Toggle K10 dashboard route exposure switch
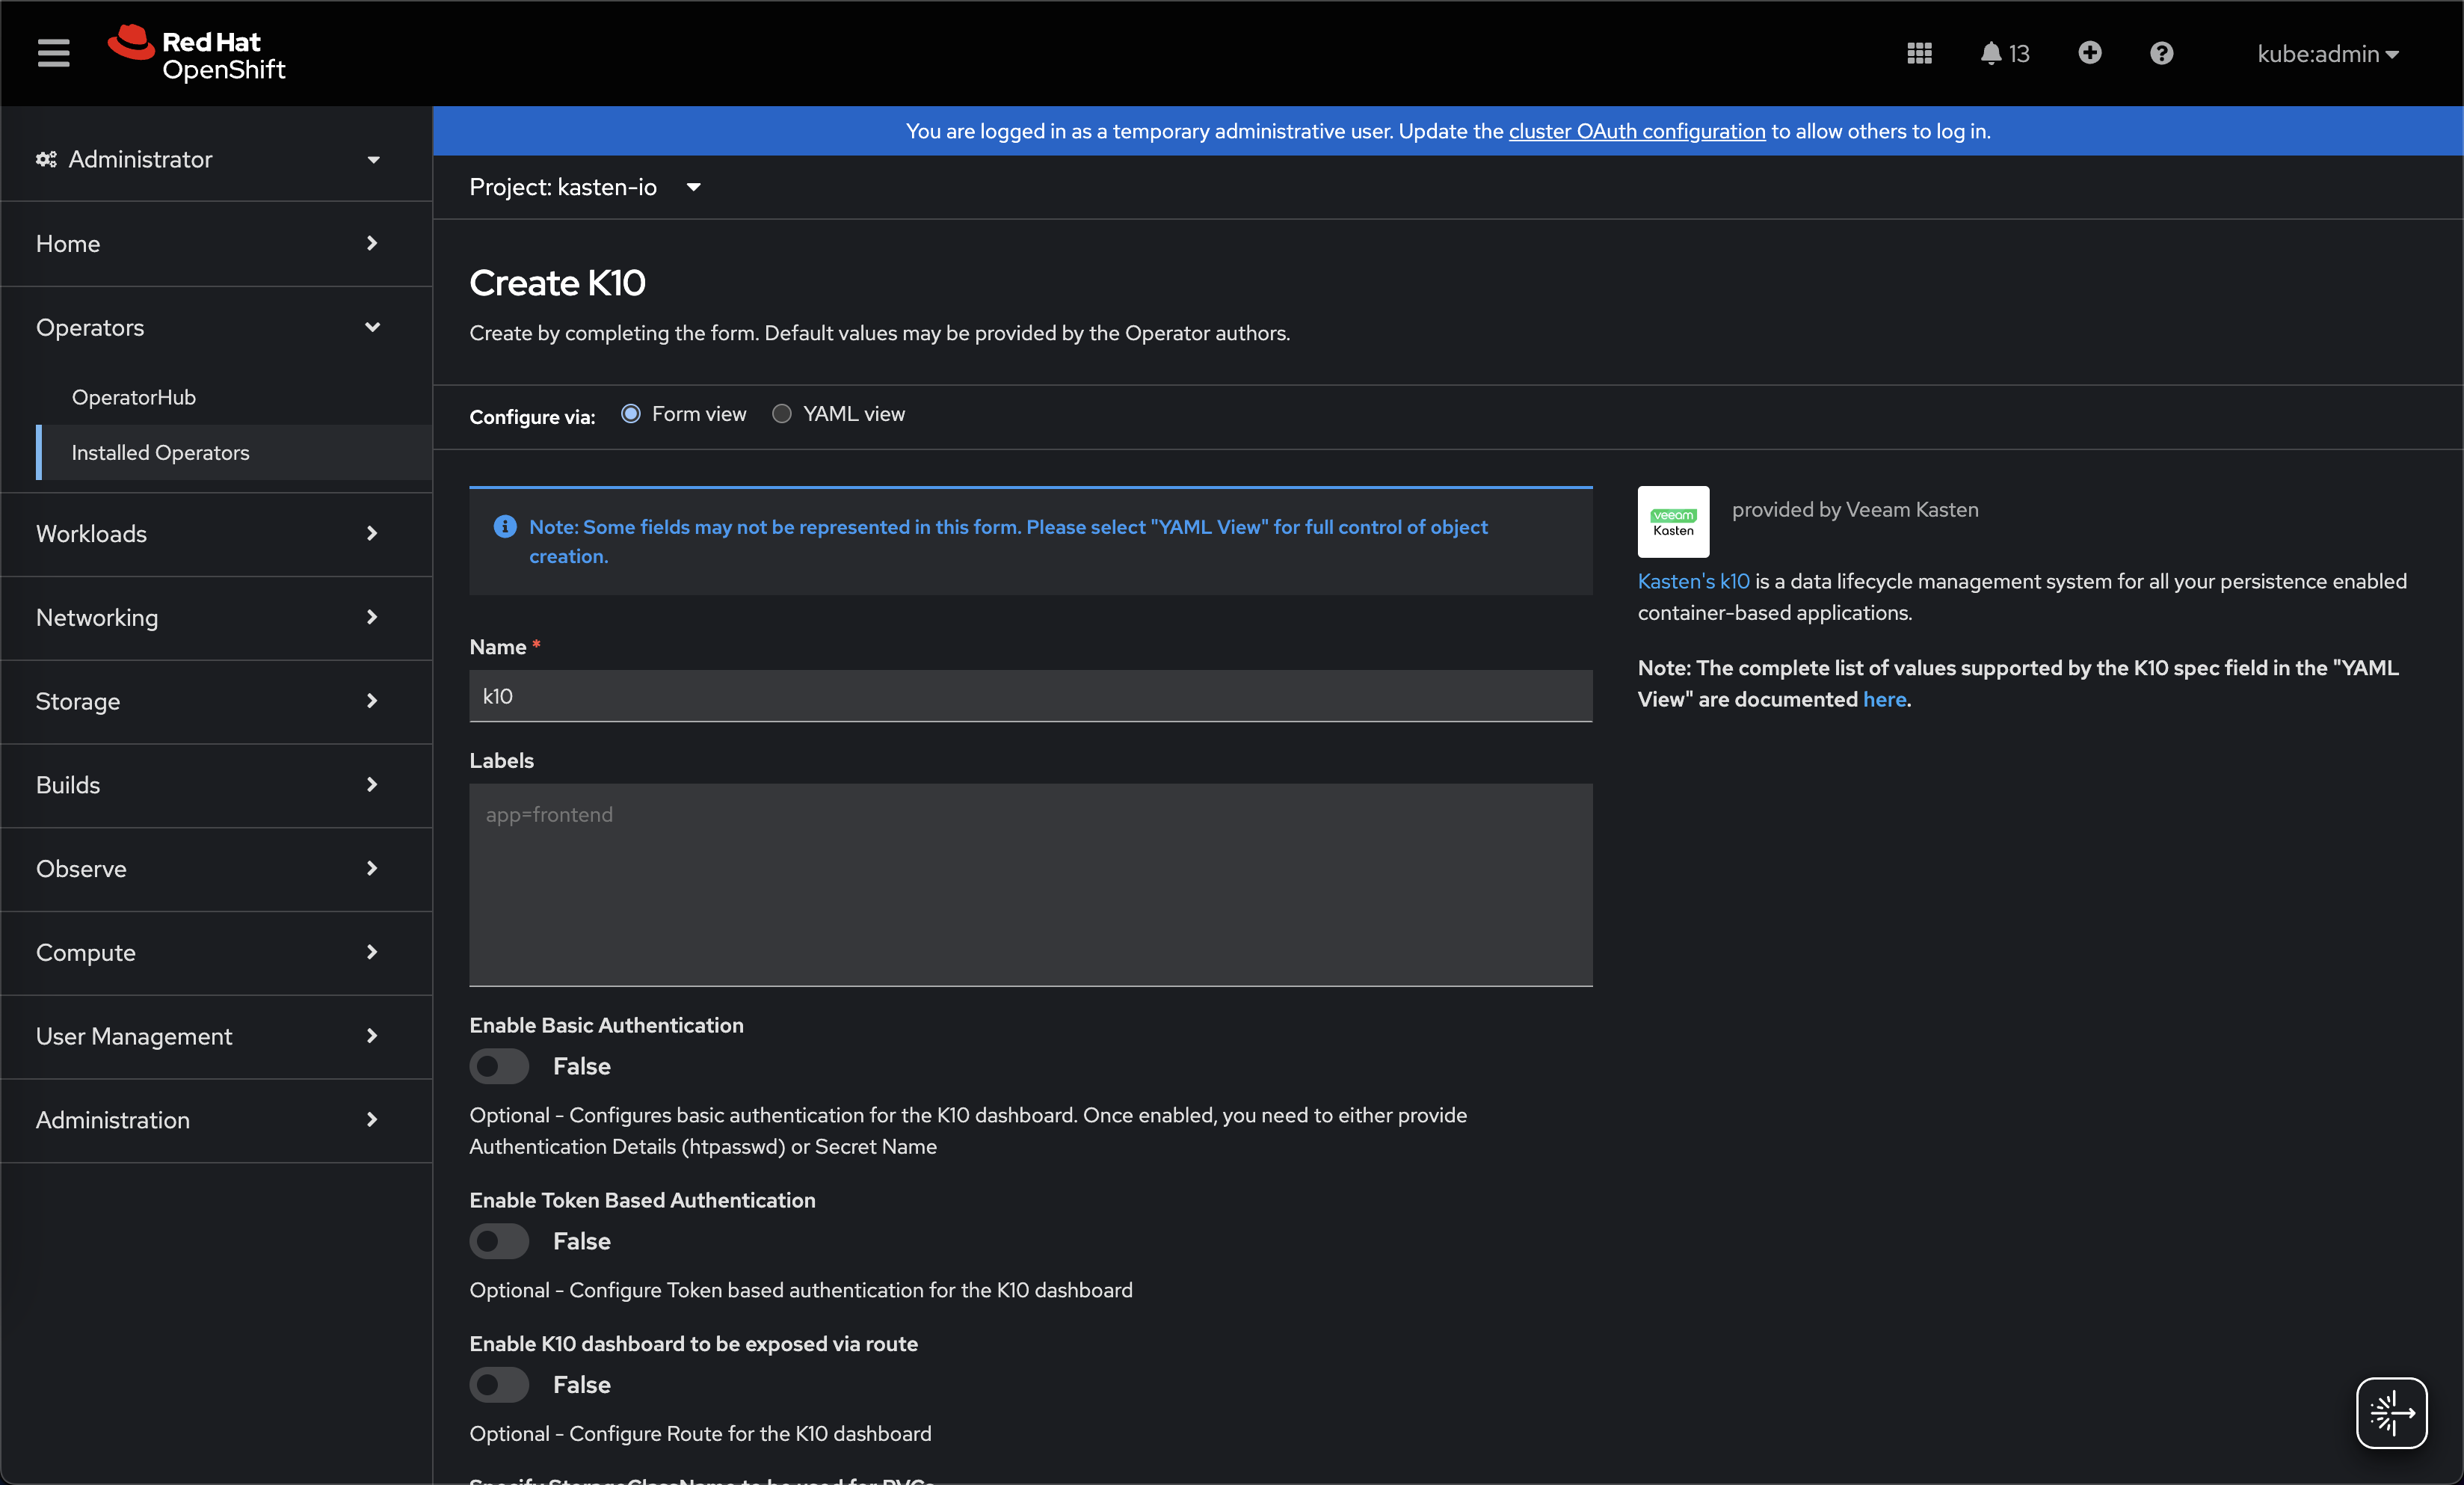This screenshot has width=2464, height=1485. [499, 1385]
